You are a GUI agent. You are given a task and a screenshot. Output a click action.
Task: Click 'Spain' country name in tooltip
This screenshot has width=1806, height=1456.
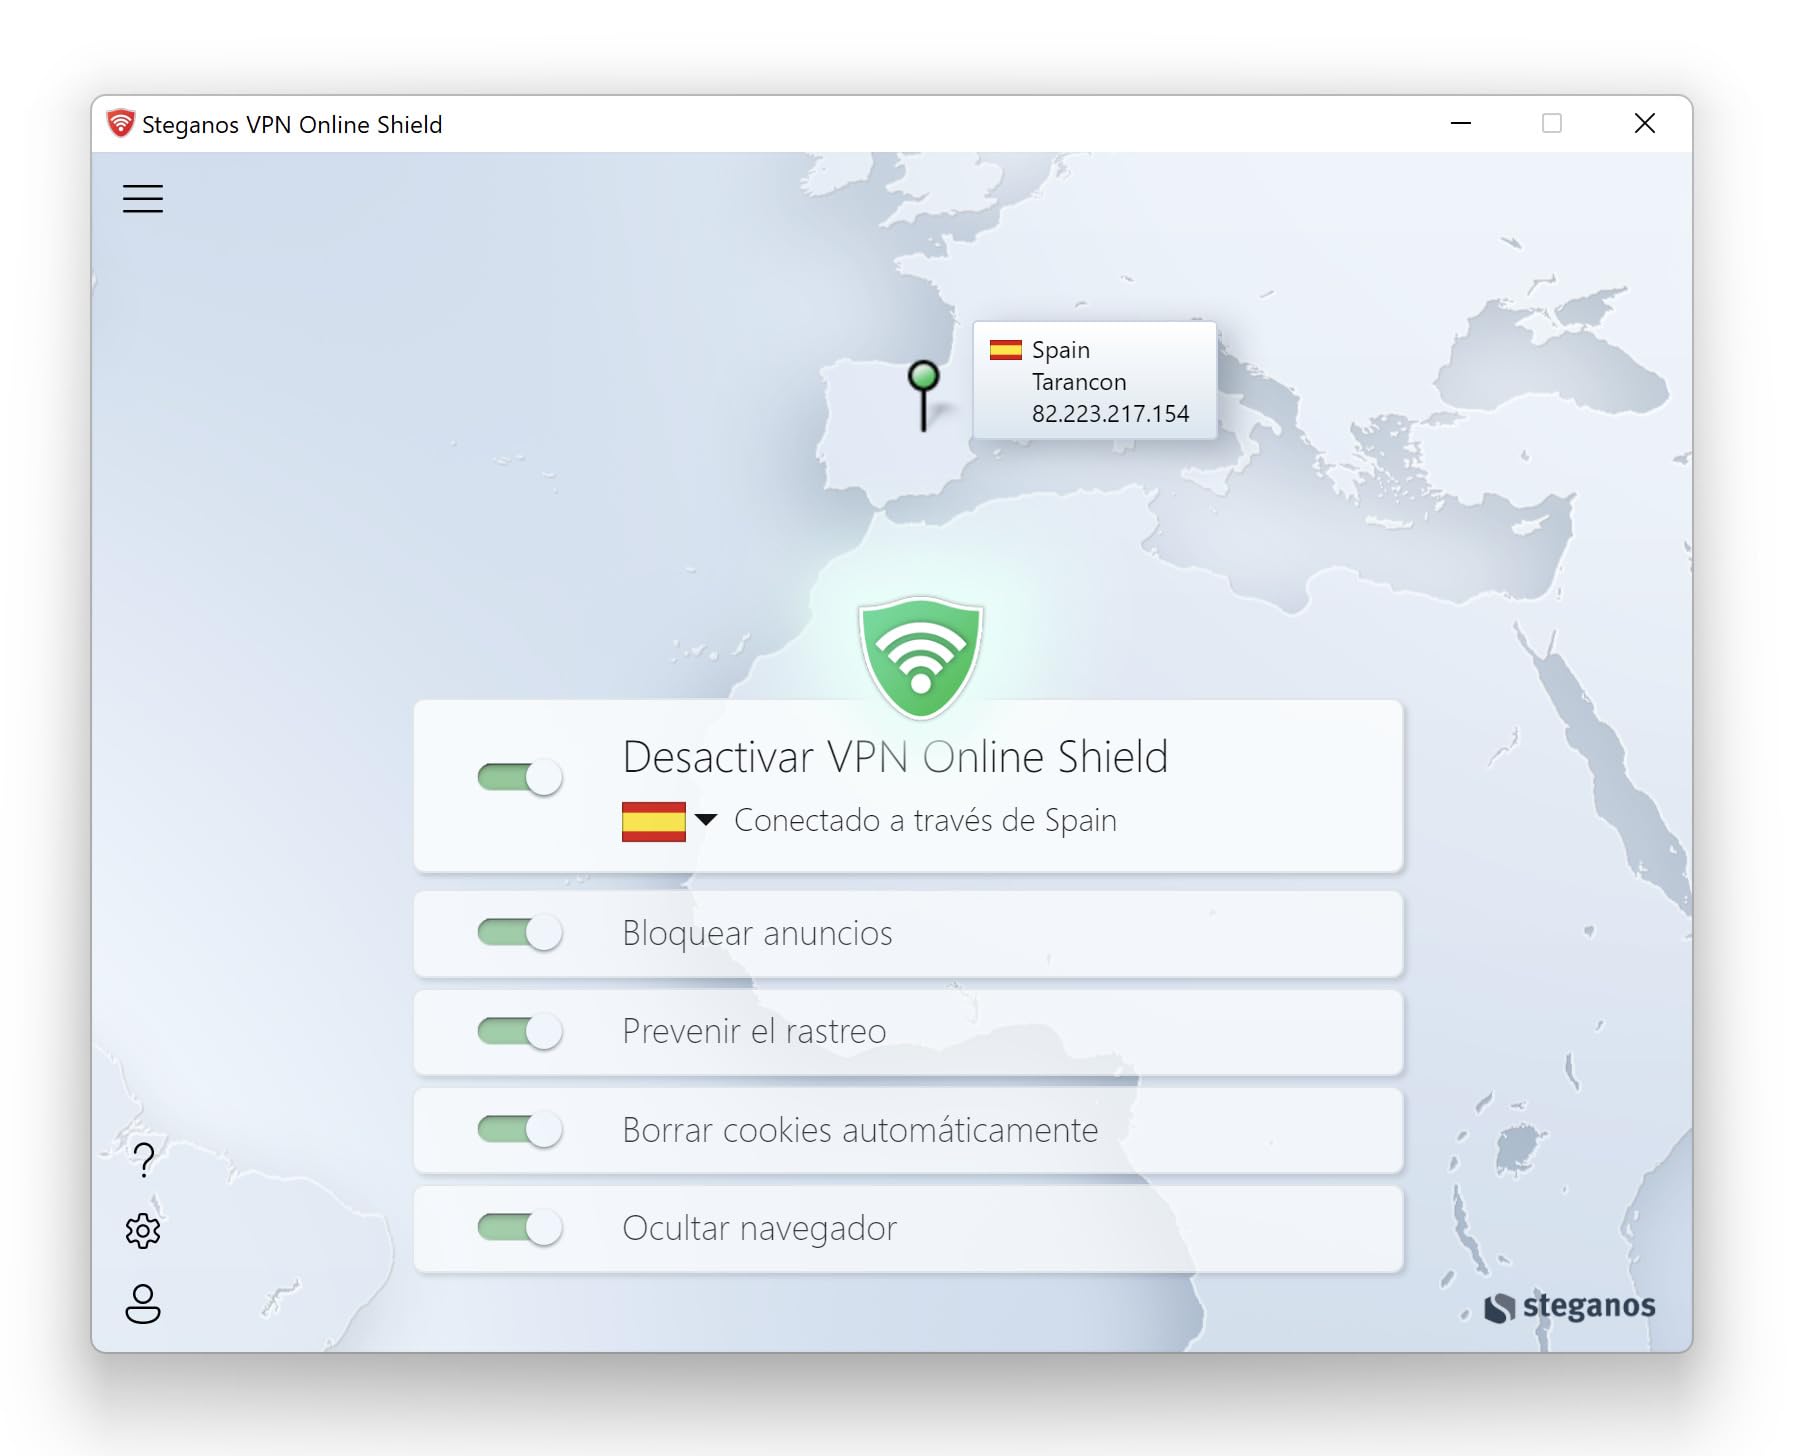pyautogui.click(x=1061, y=350)
